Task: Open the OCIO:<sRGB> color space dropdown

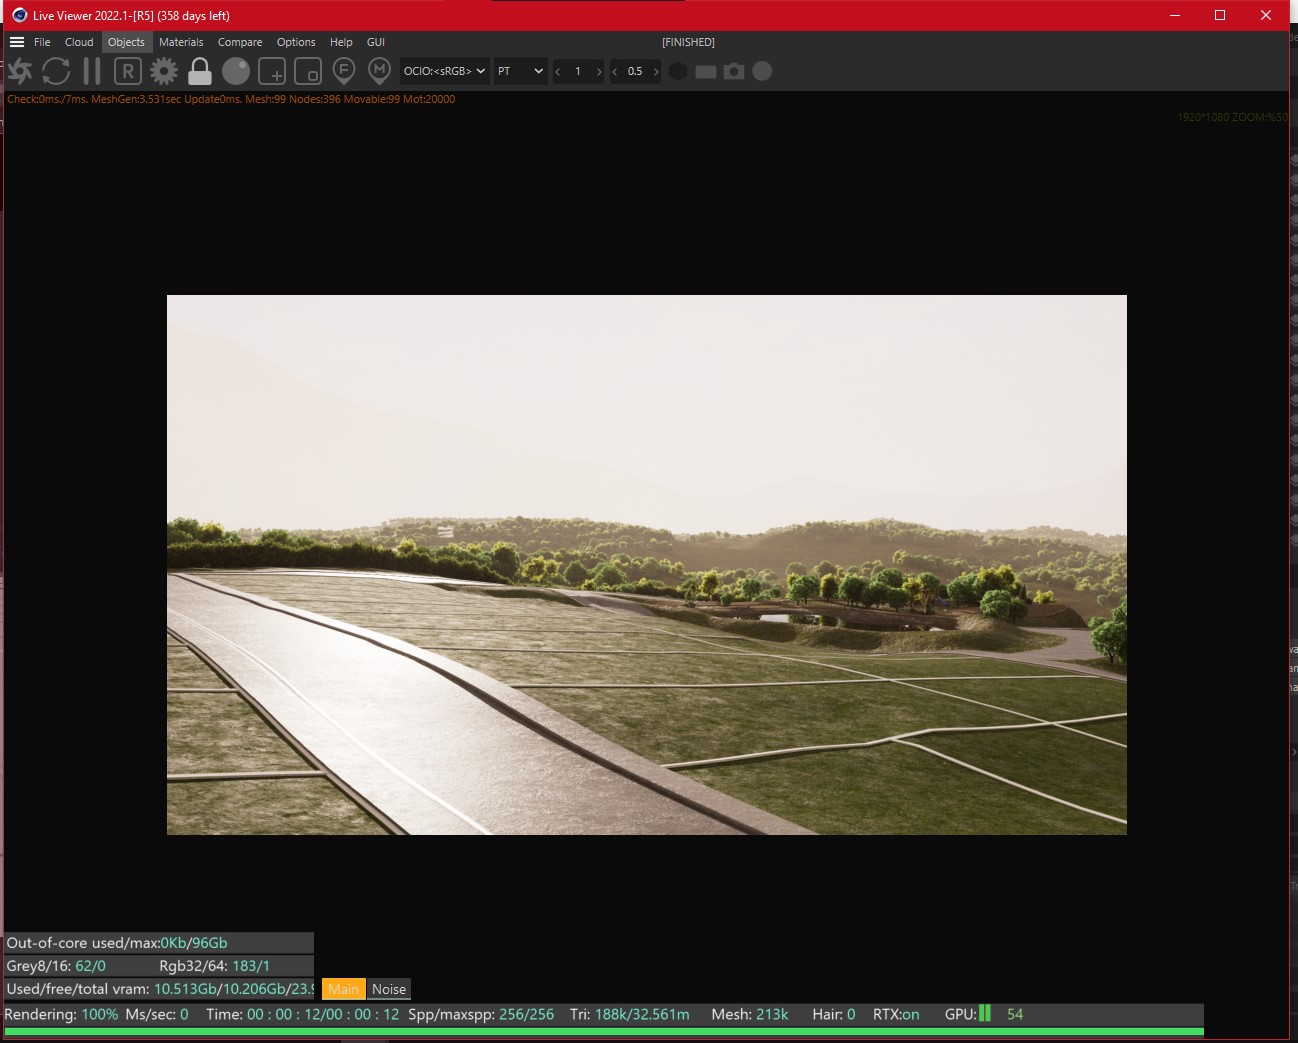Action: (445, 71)
